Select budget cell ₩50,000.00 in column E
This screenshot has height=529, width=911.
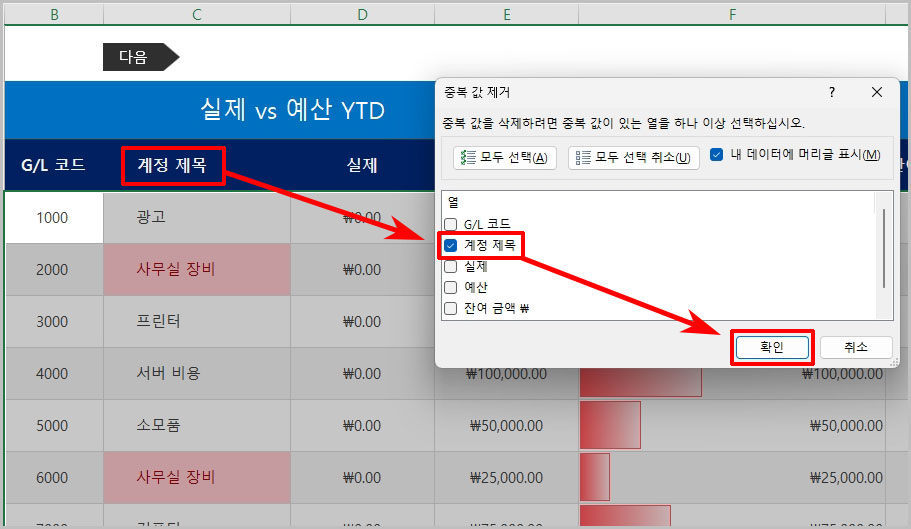tap(507, 425)
